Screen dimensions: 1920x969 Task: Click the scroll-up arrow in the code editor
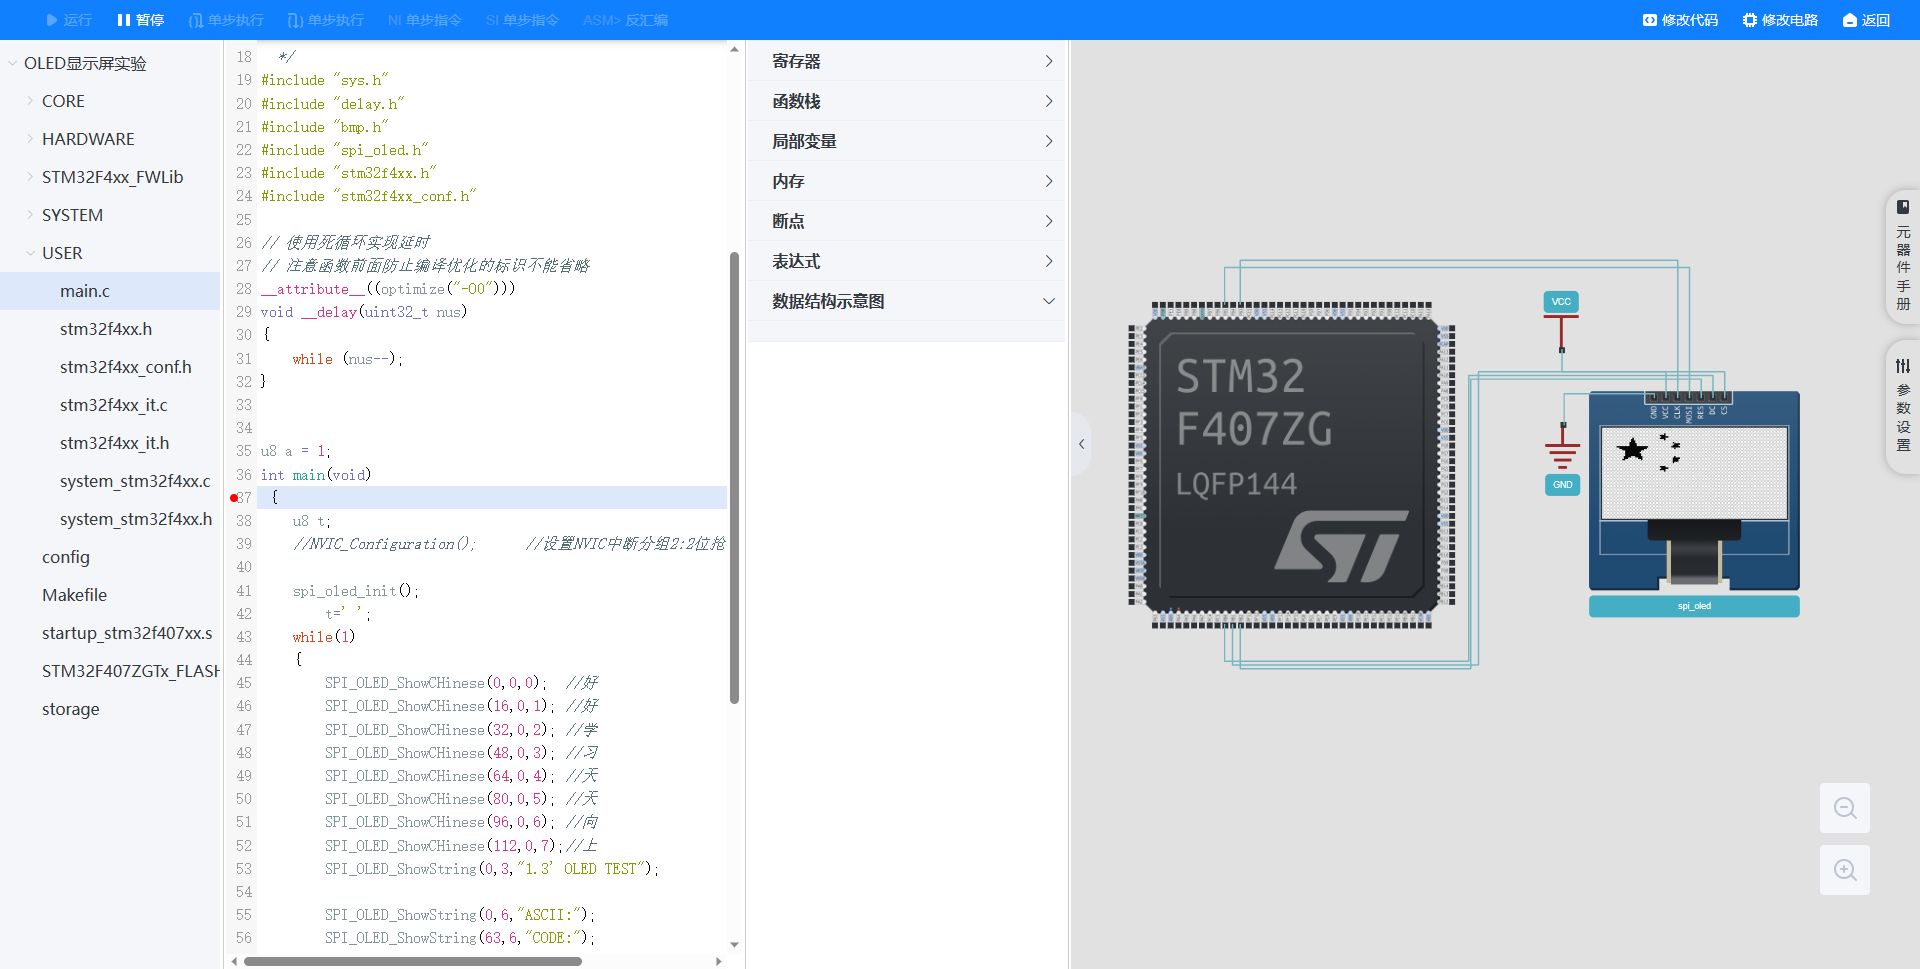tap(734, 49)
